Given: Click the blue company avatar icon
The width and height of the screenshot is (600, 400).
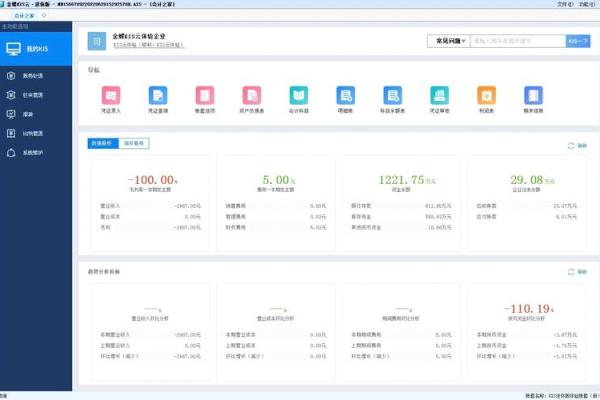Looking at the screenshot, I should click(x=97, y=41).
